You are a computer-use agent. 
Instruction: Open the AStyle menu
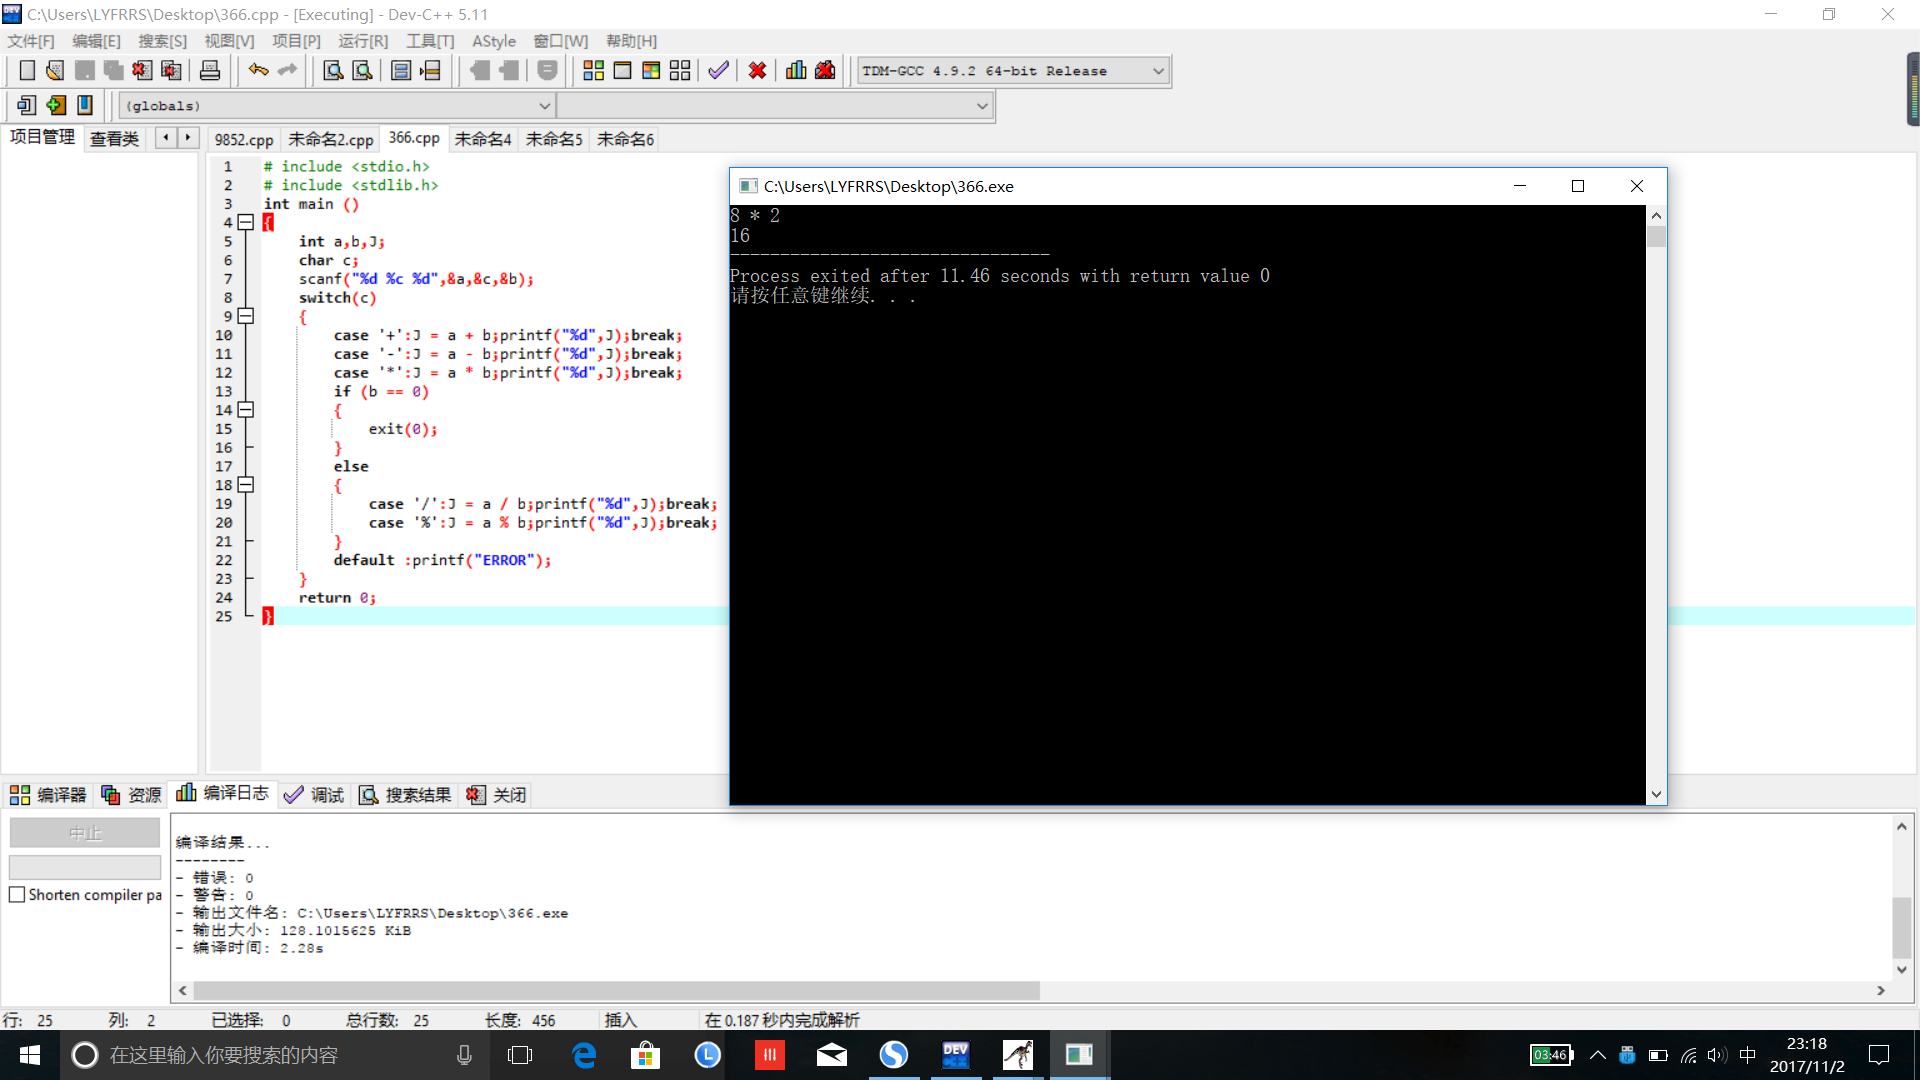tap(494, 41)
